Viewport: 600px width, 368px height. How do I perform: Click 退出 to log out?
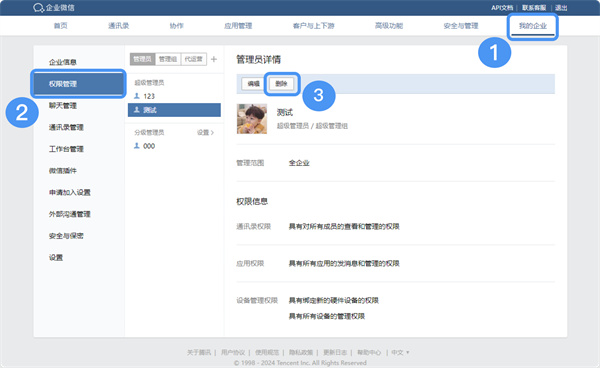(x=561, y=8)
